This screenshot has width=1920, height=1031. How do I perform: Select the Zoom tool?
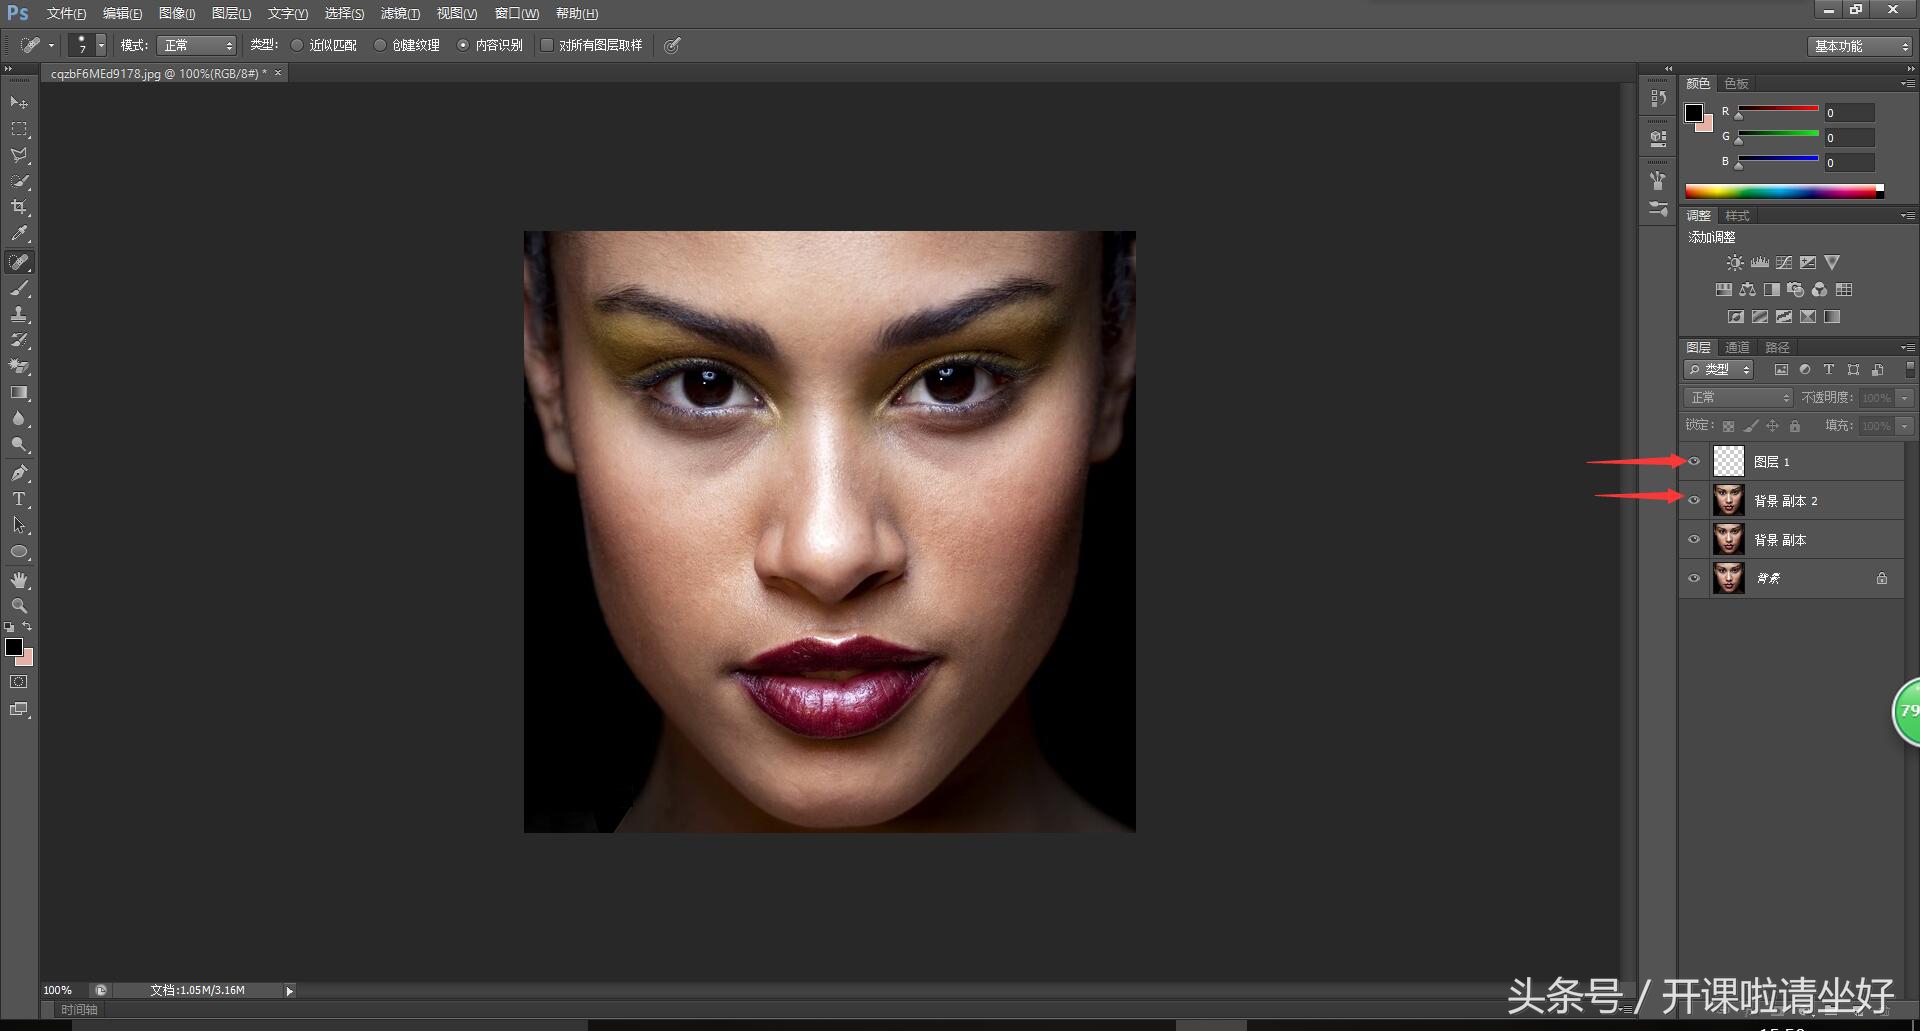click(19, 606)
